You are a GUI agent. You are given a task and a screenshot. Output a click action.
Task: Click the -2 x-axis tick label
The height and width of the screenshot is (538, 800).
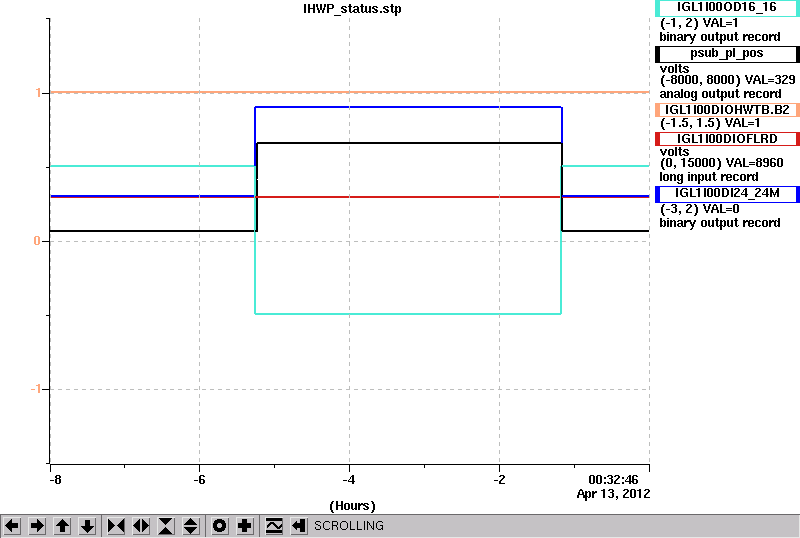click(499, 480)
